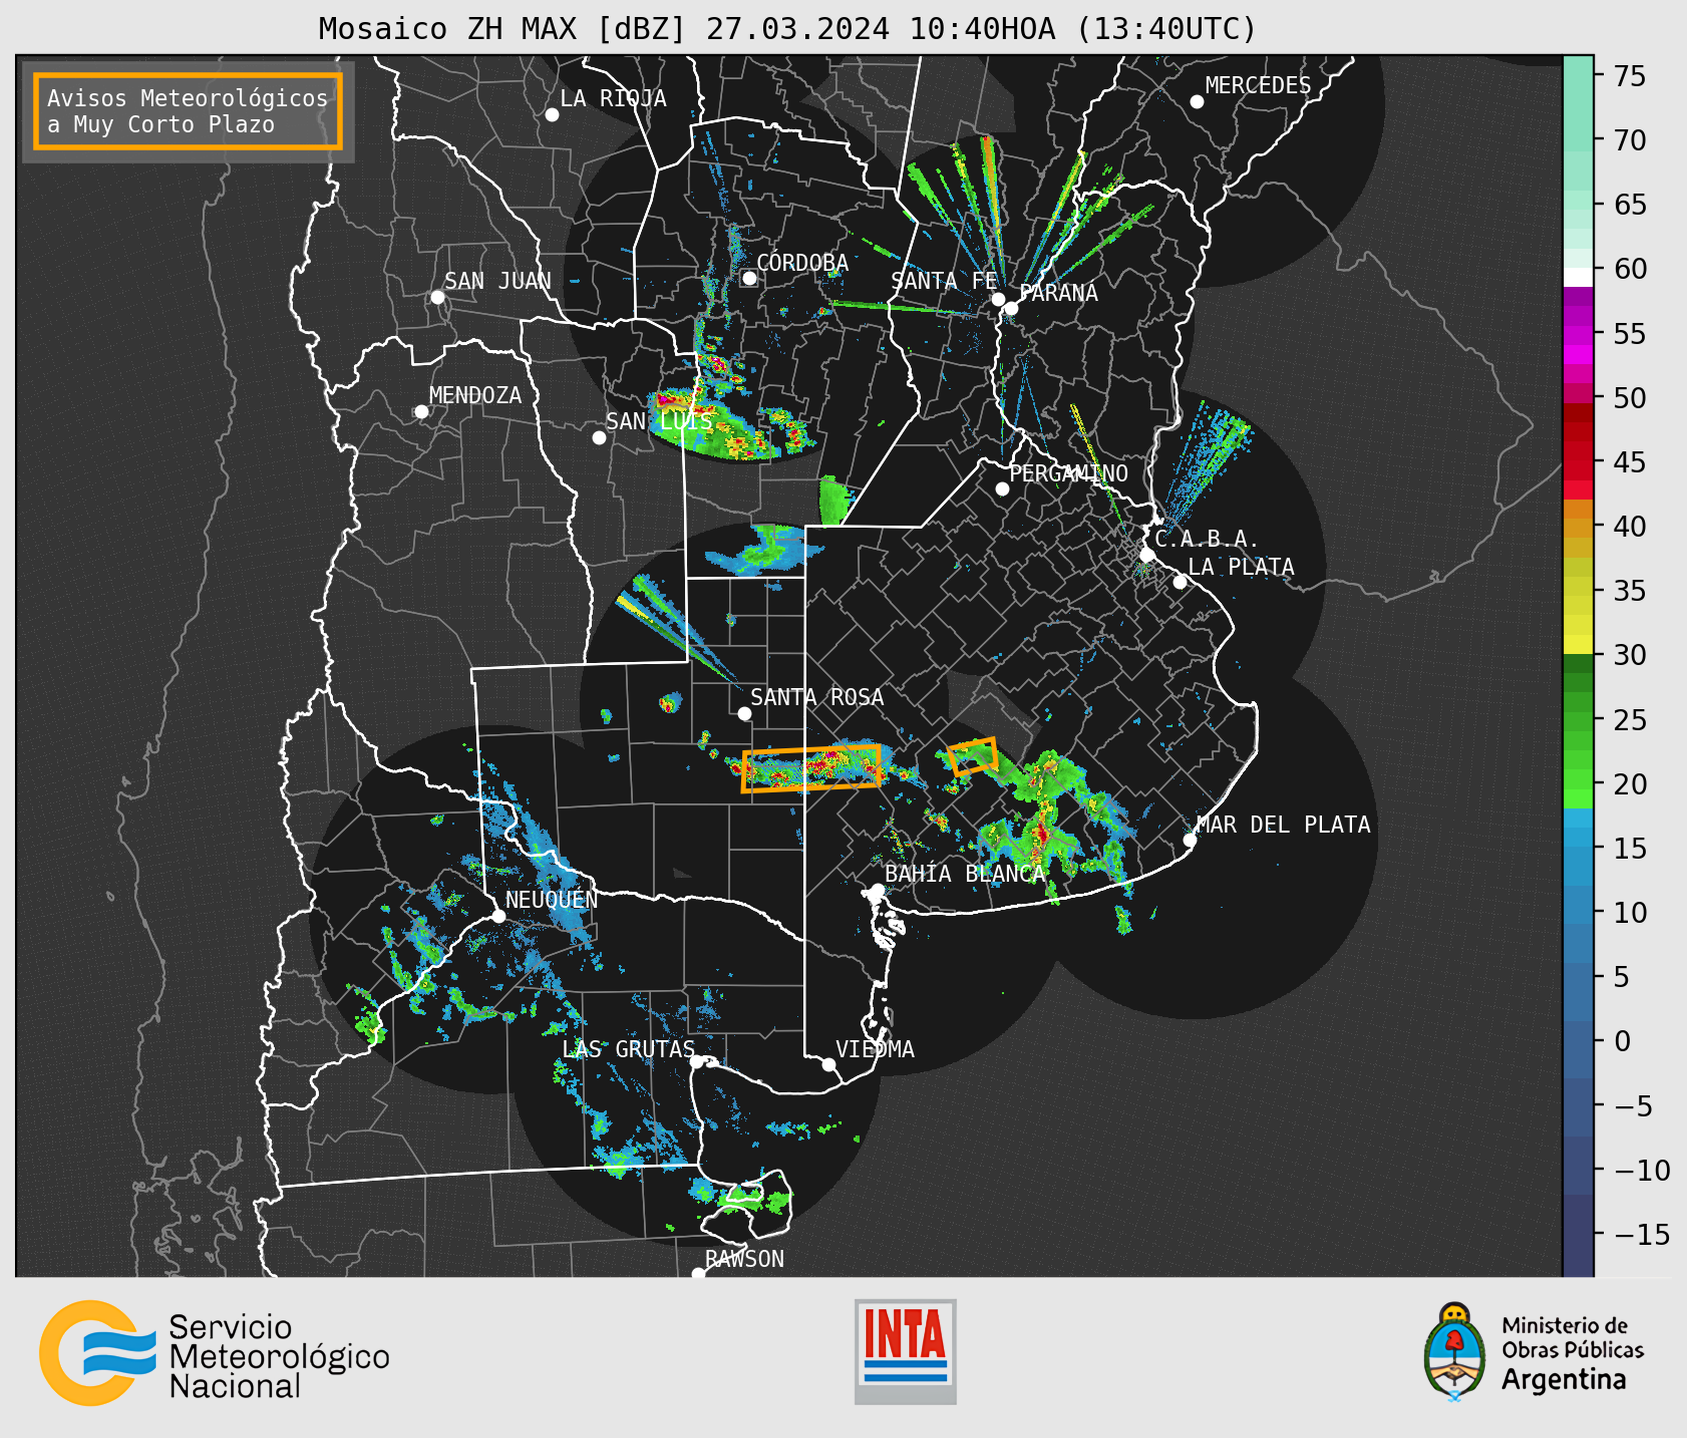Click the VIEDMA city marker dot
Image resolution: width=1687 pixels, height=1438 pixels.
click(829, 1064)
